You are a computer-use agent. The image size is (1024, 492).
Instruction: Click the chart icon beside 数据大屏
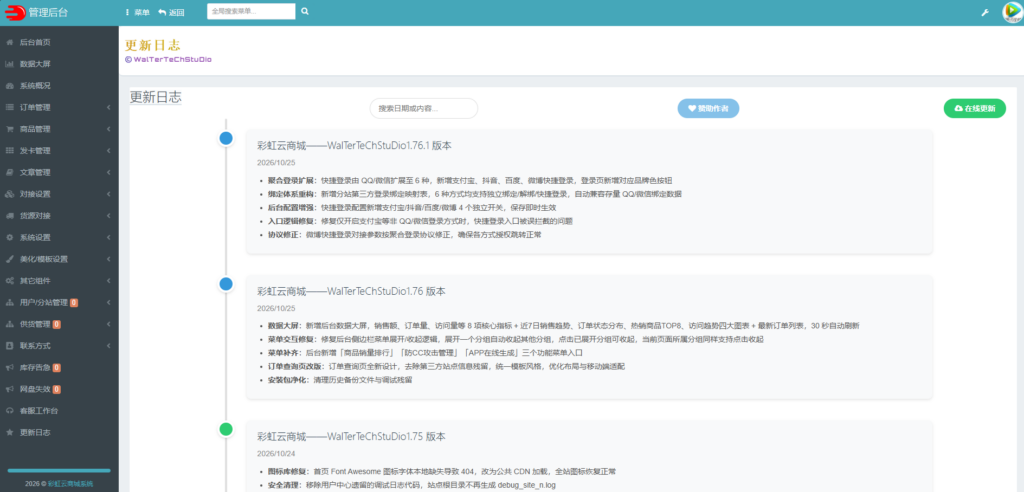click(x=9, y=64)
